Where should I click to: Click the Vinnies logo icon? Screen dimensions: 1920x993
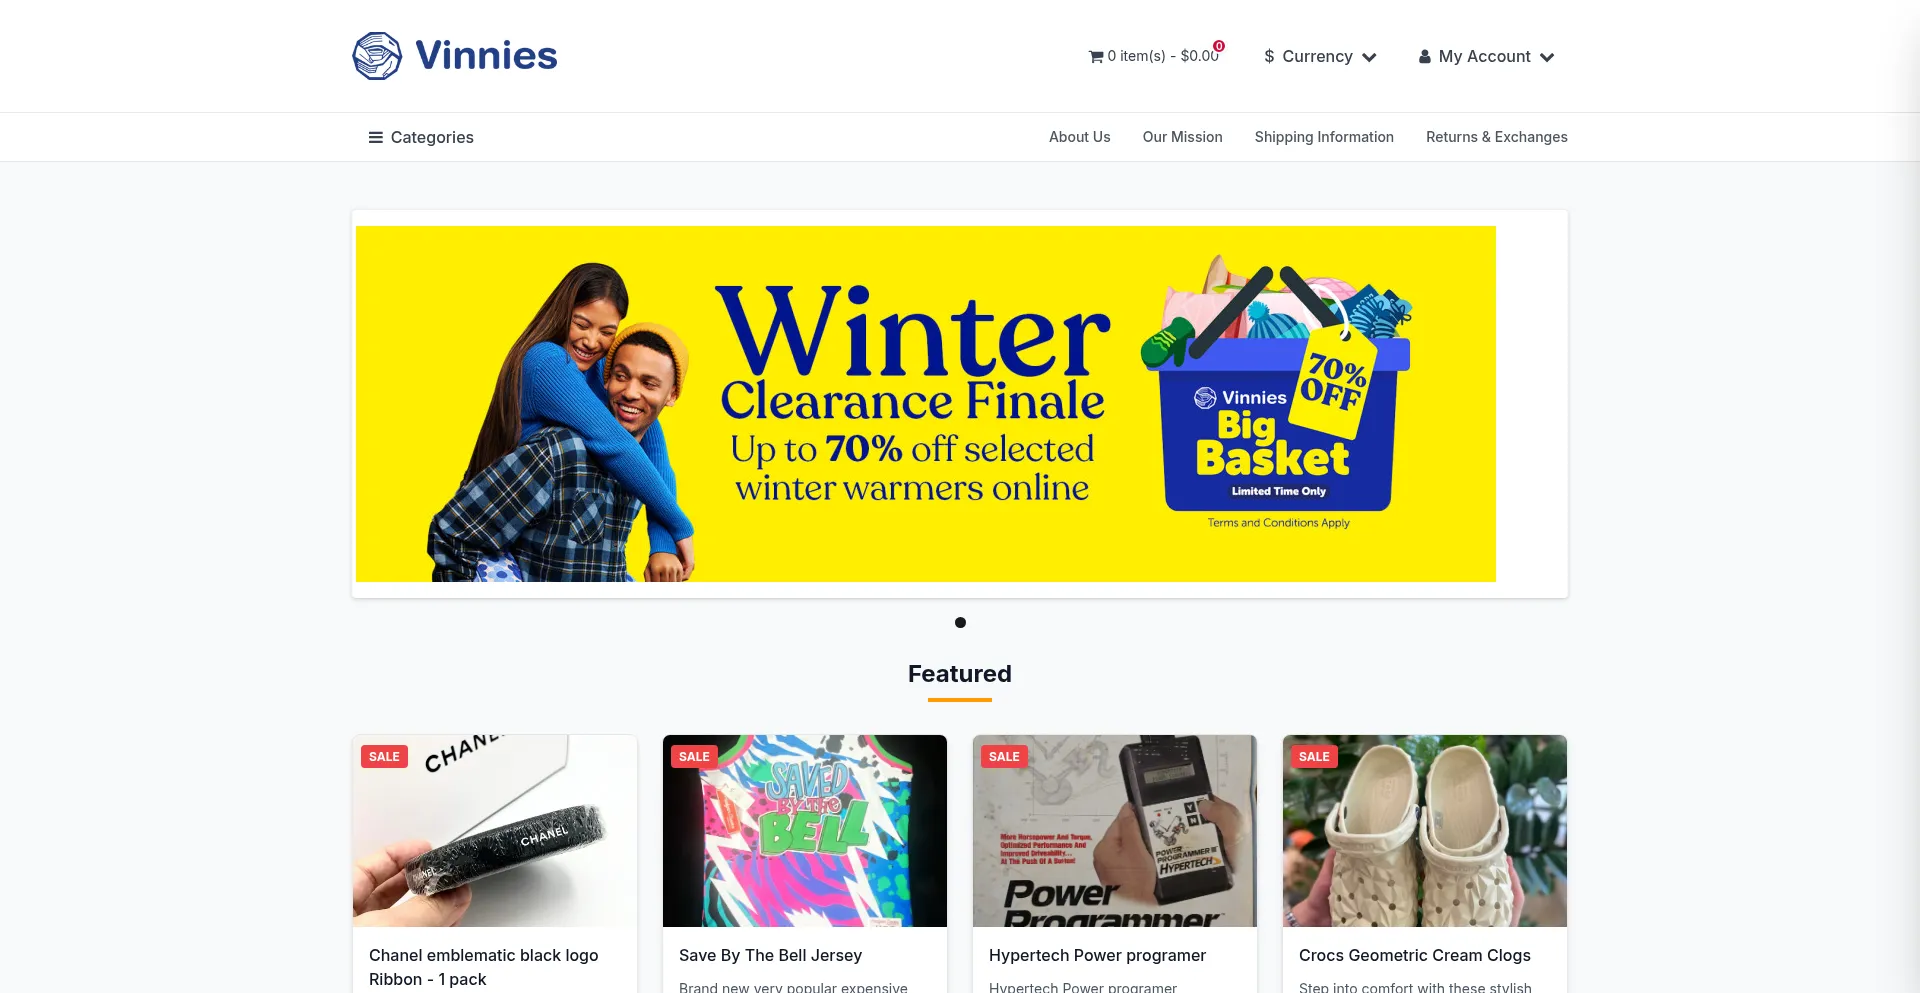tap(377, 56)
